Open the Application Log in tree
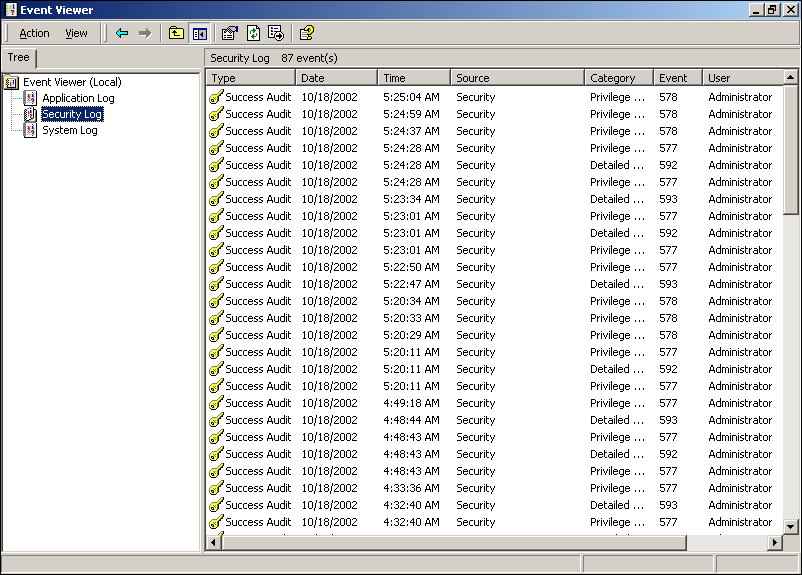Screen dimensions: 802x575 click(x=78, y=98)
